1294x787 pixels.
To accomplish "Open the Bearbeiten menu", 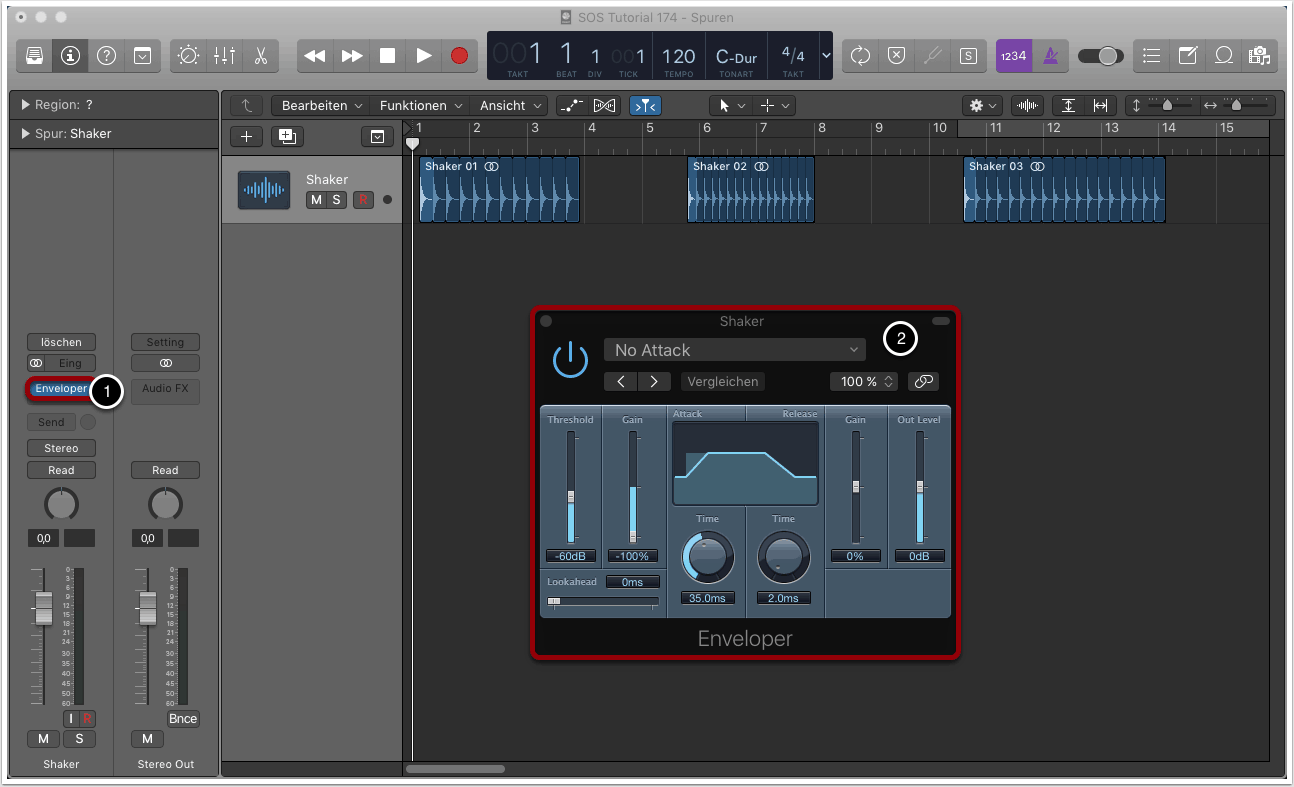I will pos(320,105).
